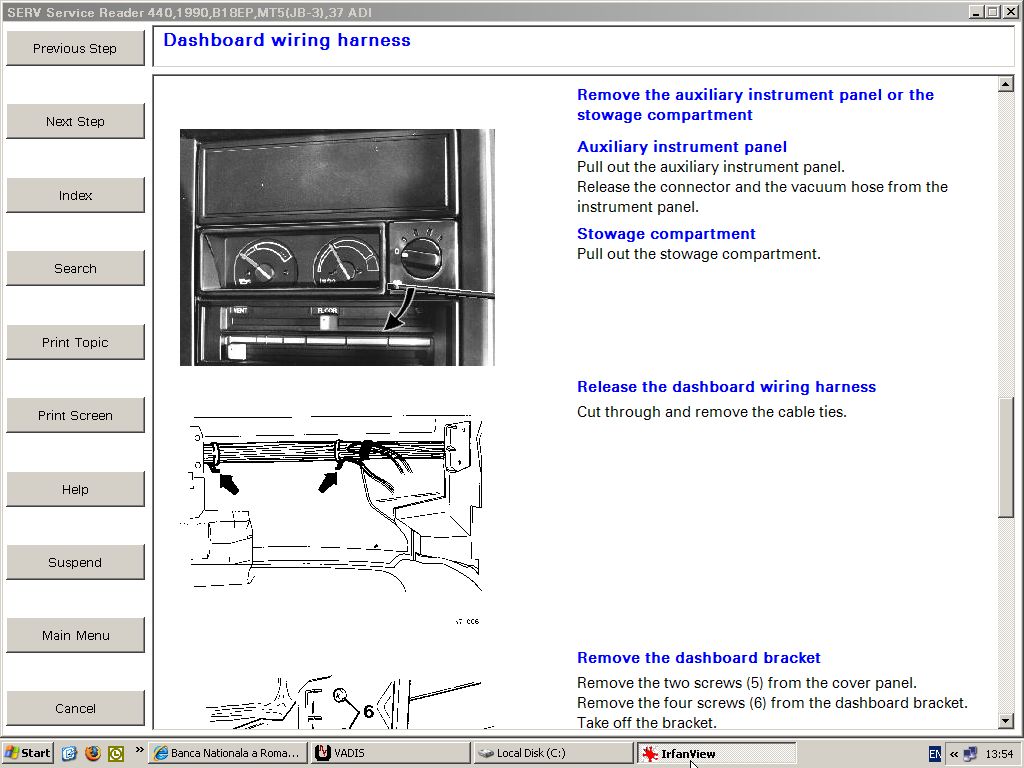This screenshot has width=1024, height=768.
Task: Launch Firefox from Quick Launch
Action: pyautogui.click(x=93, y=754)
